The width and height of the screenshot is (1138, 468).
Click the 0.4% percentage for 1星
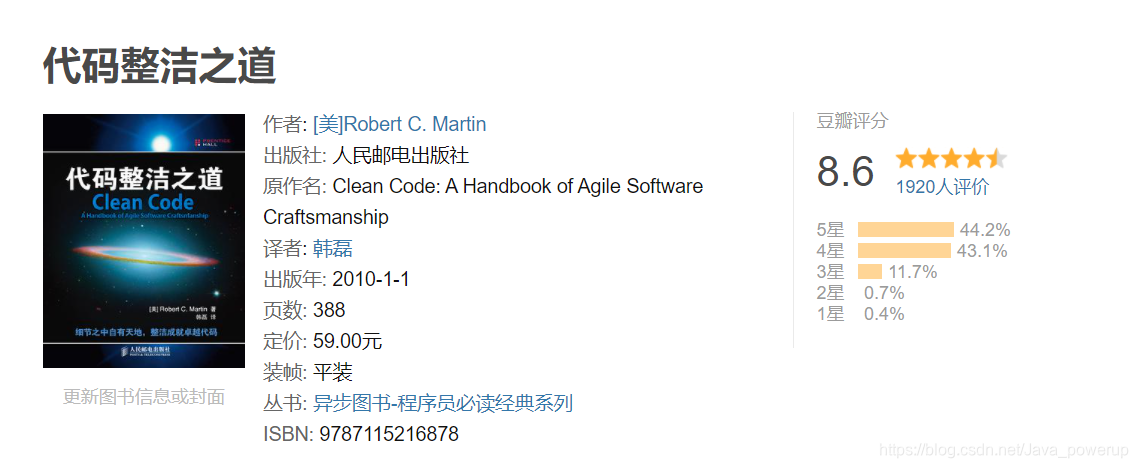[884, 314]
